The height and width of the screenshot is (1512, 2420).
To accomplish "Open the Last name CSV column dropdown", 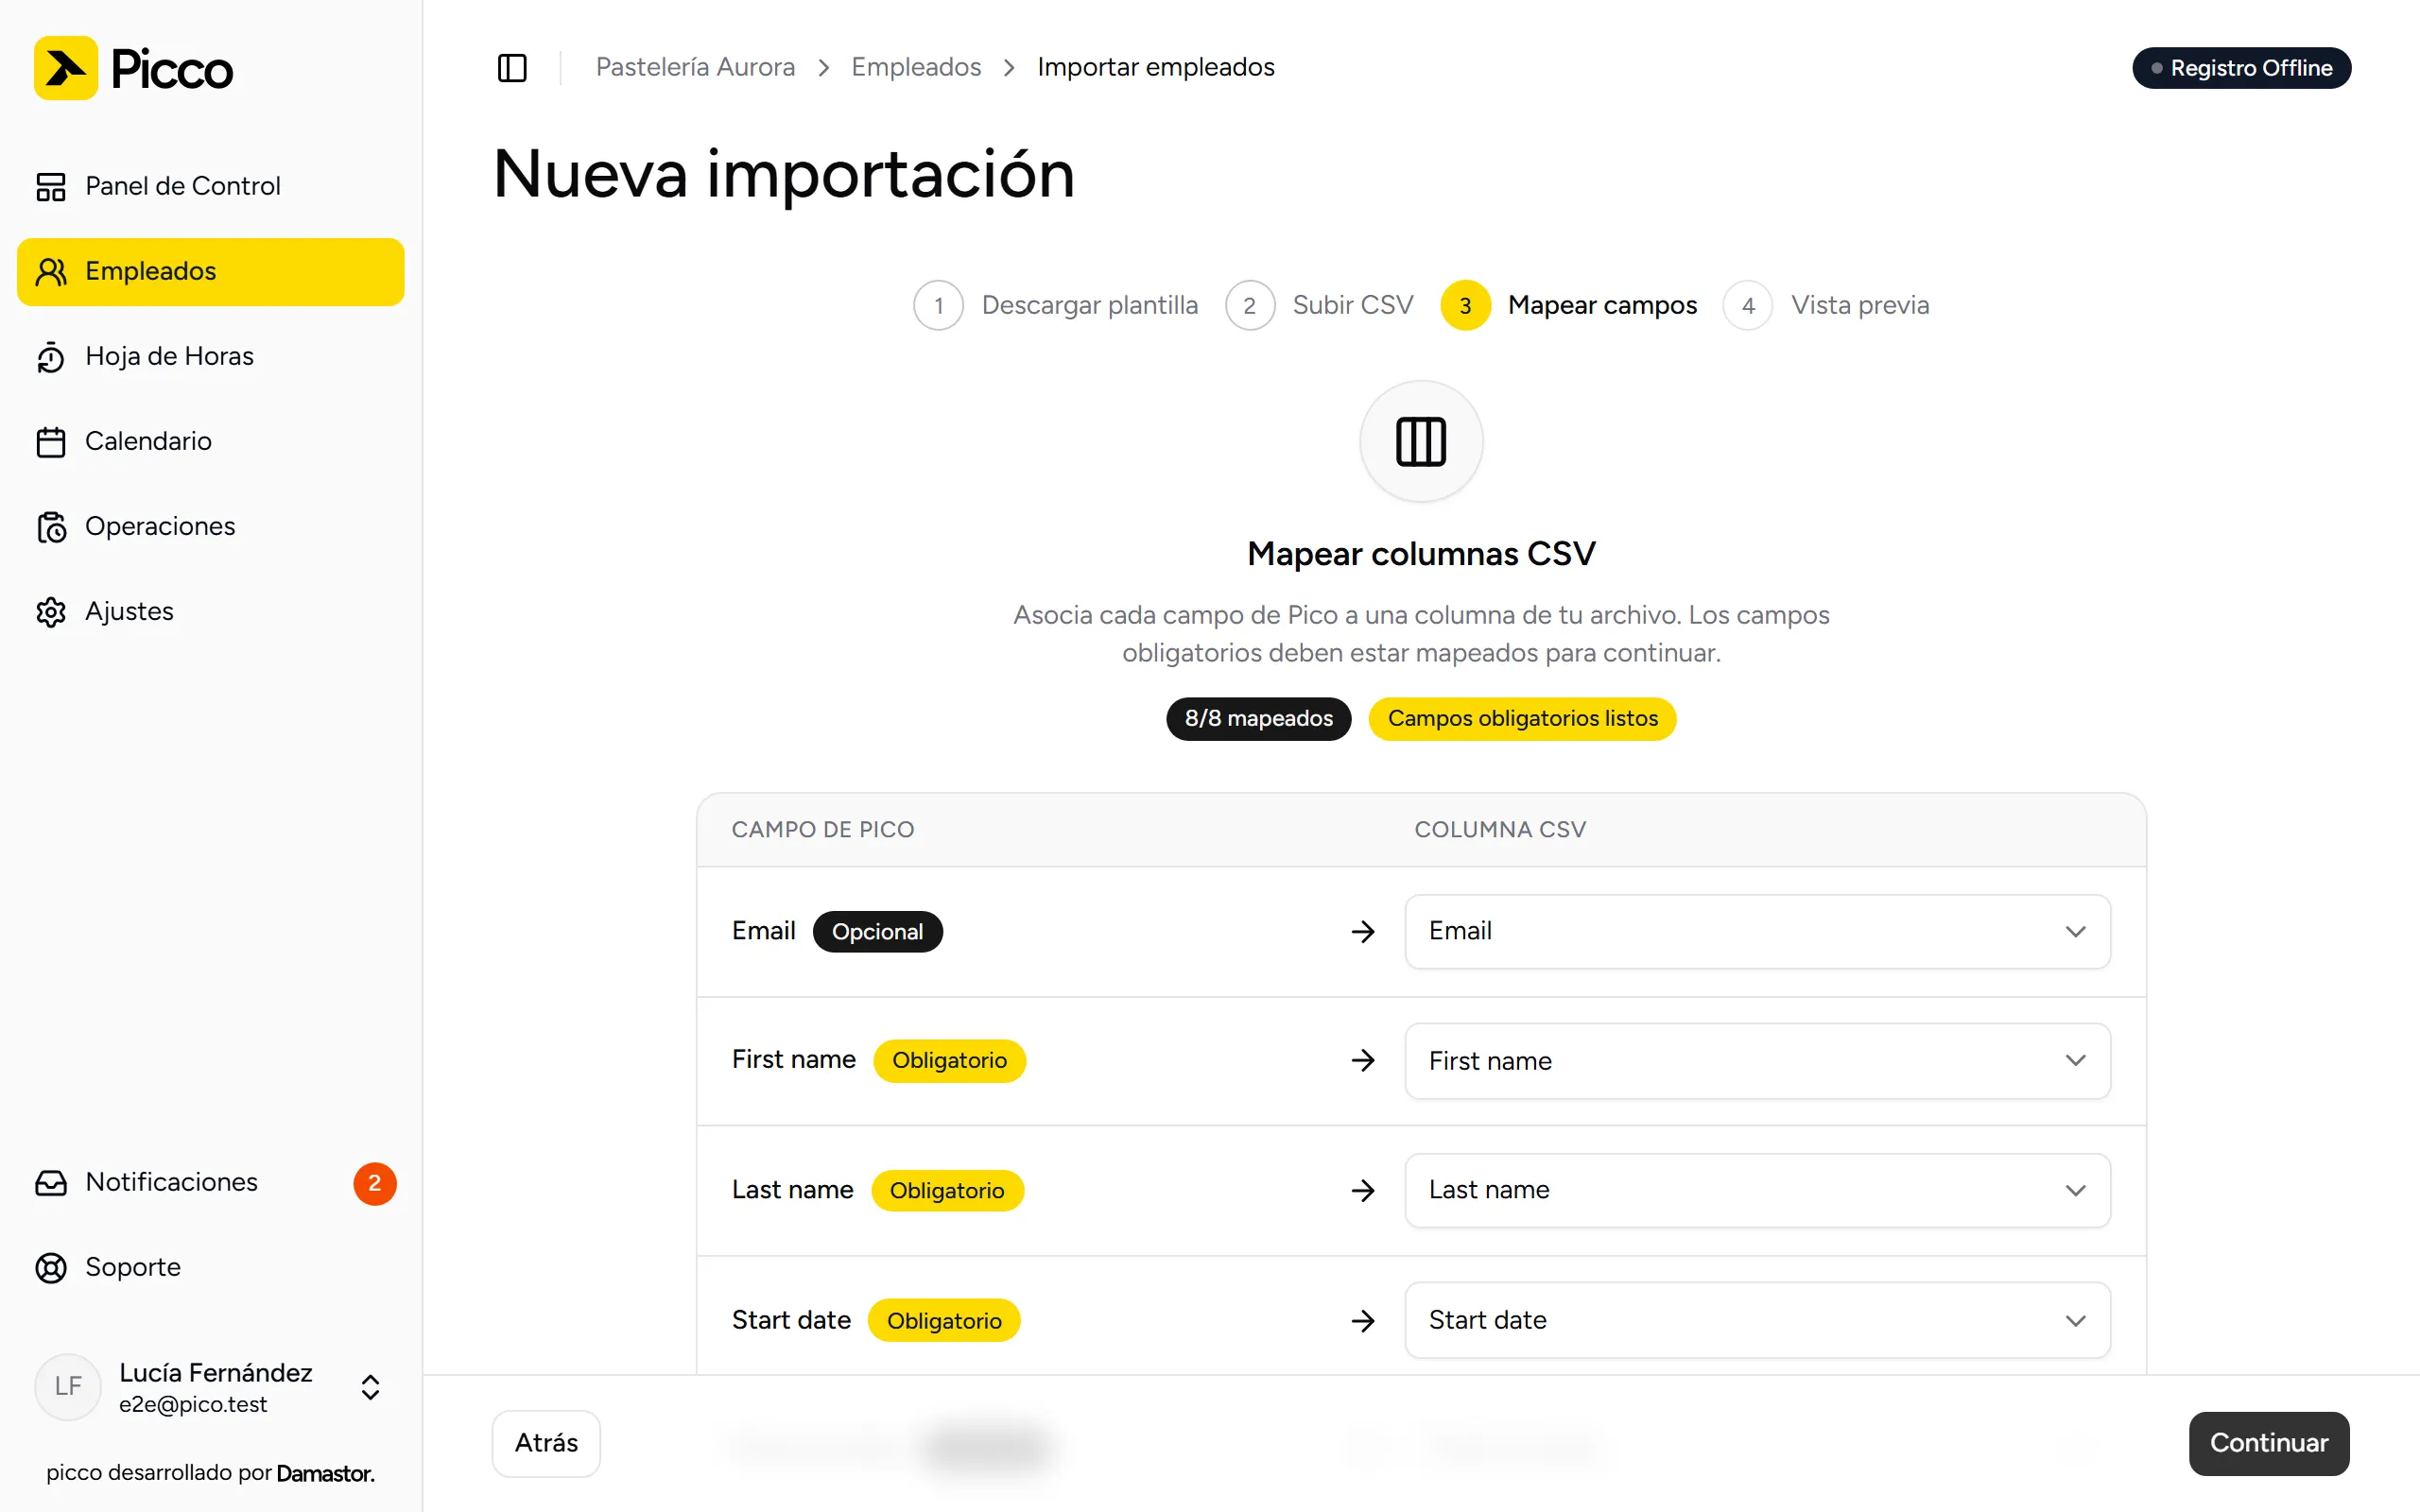I will click(x=1757, y=1191).
